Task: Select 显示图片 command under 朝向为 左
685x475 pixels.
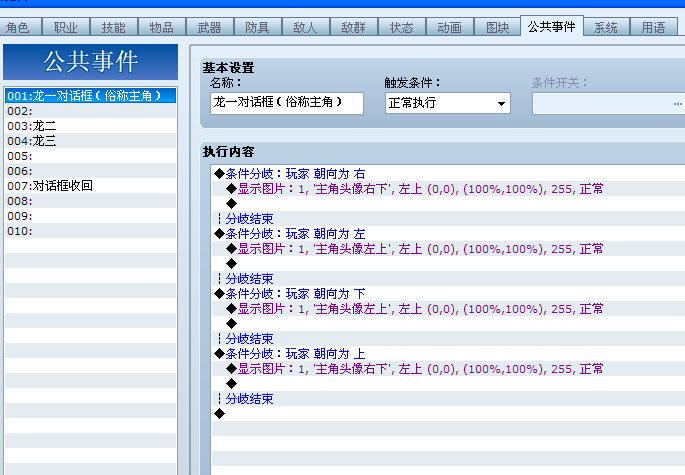Action: 448,249
